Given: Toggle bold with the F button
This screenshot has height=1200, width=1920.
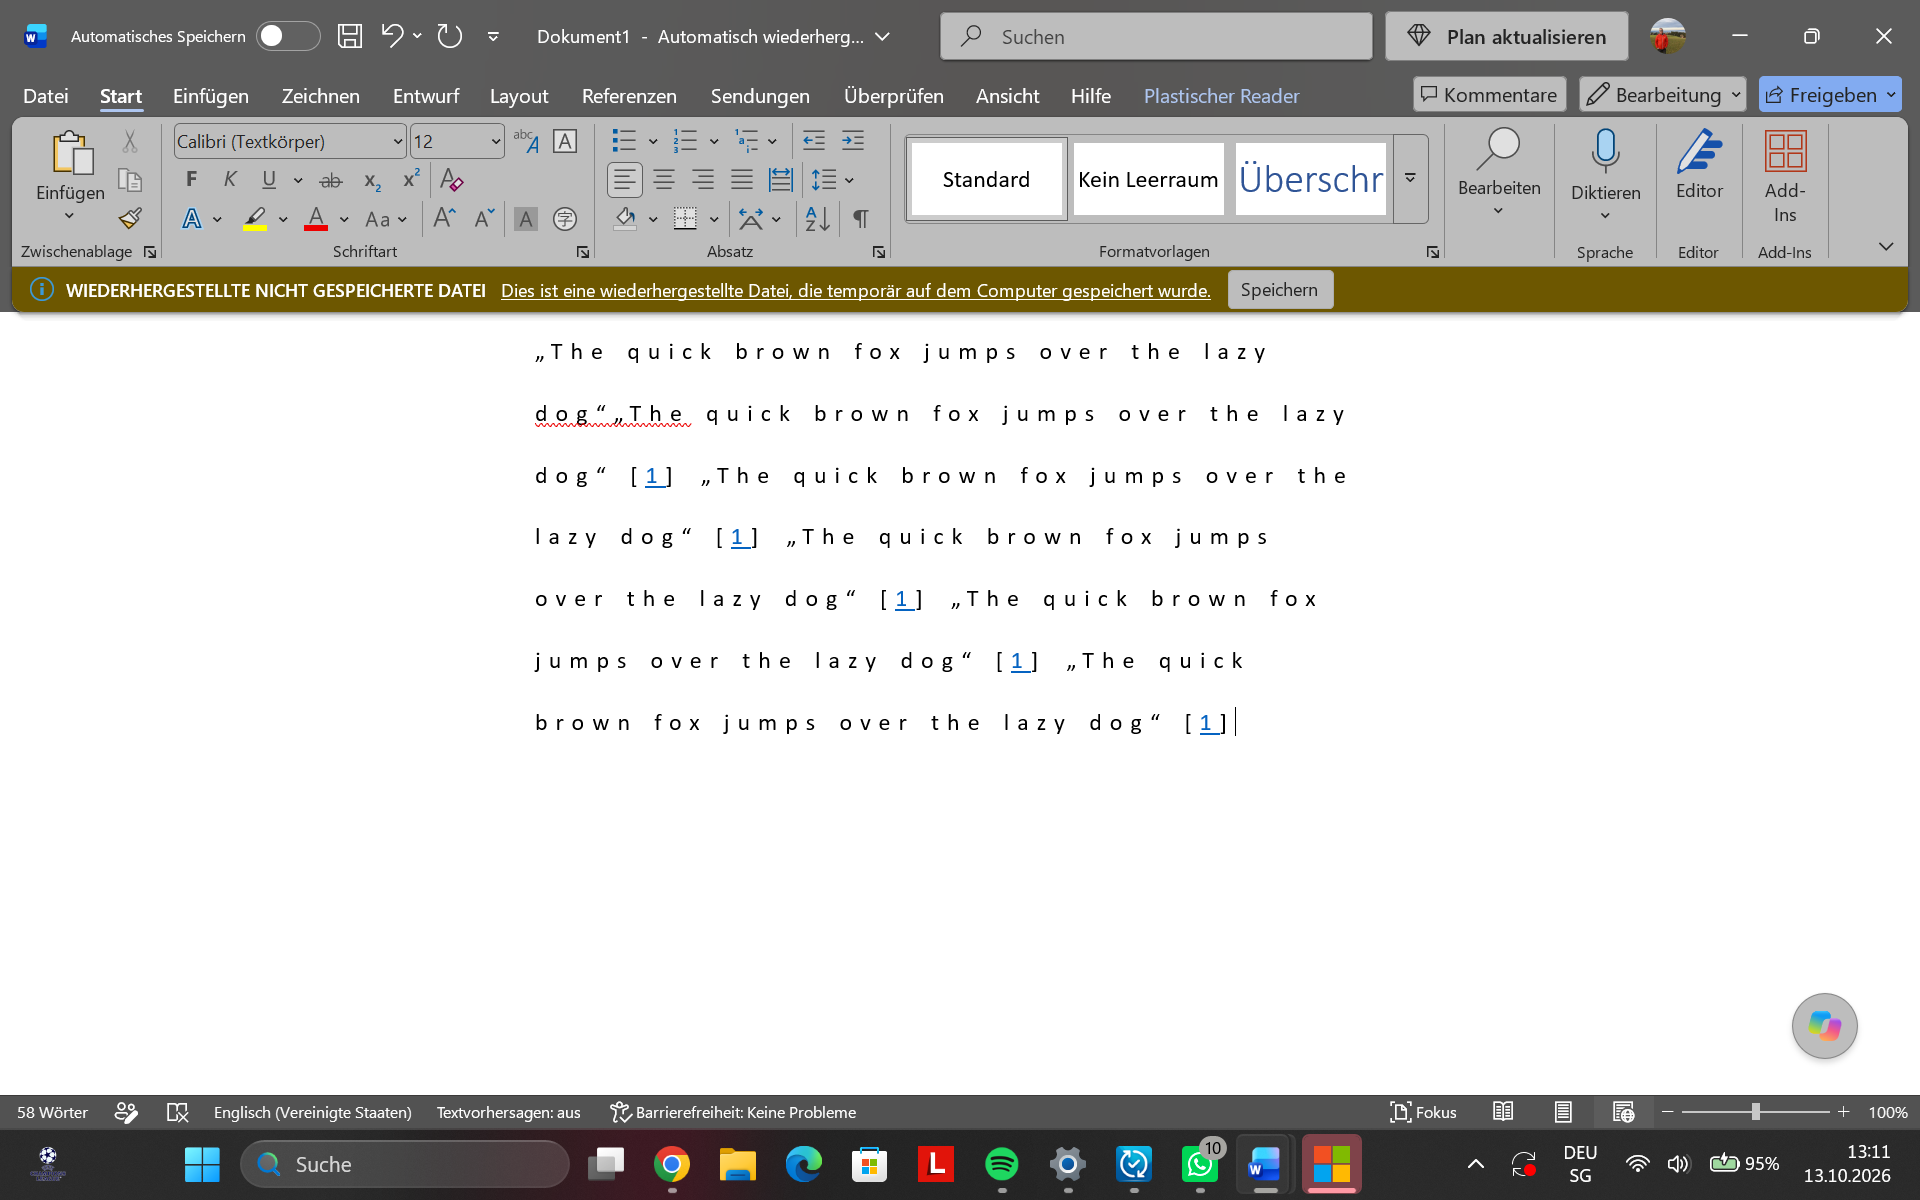Looking at the screenshot, I should (x=191, y=180).
